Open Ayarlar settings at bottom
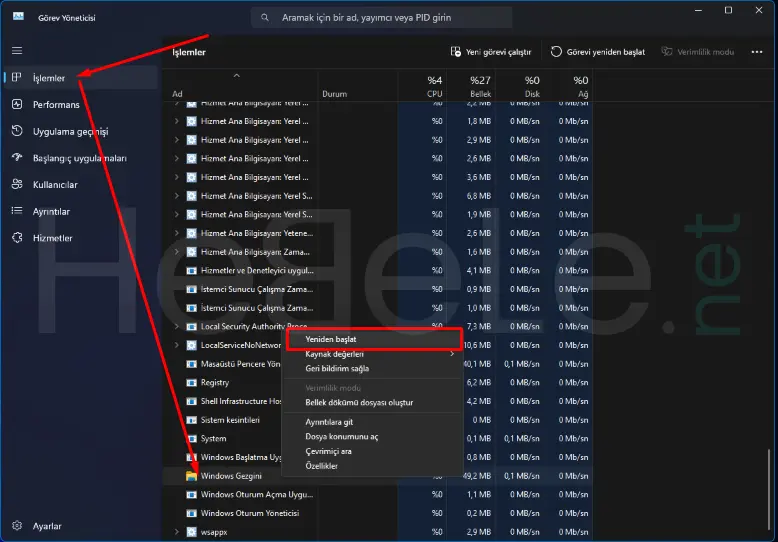This screenshot has height=542, width=778. click(80, 526)
